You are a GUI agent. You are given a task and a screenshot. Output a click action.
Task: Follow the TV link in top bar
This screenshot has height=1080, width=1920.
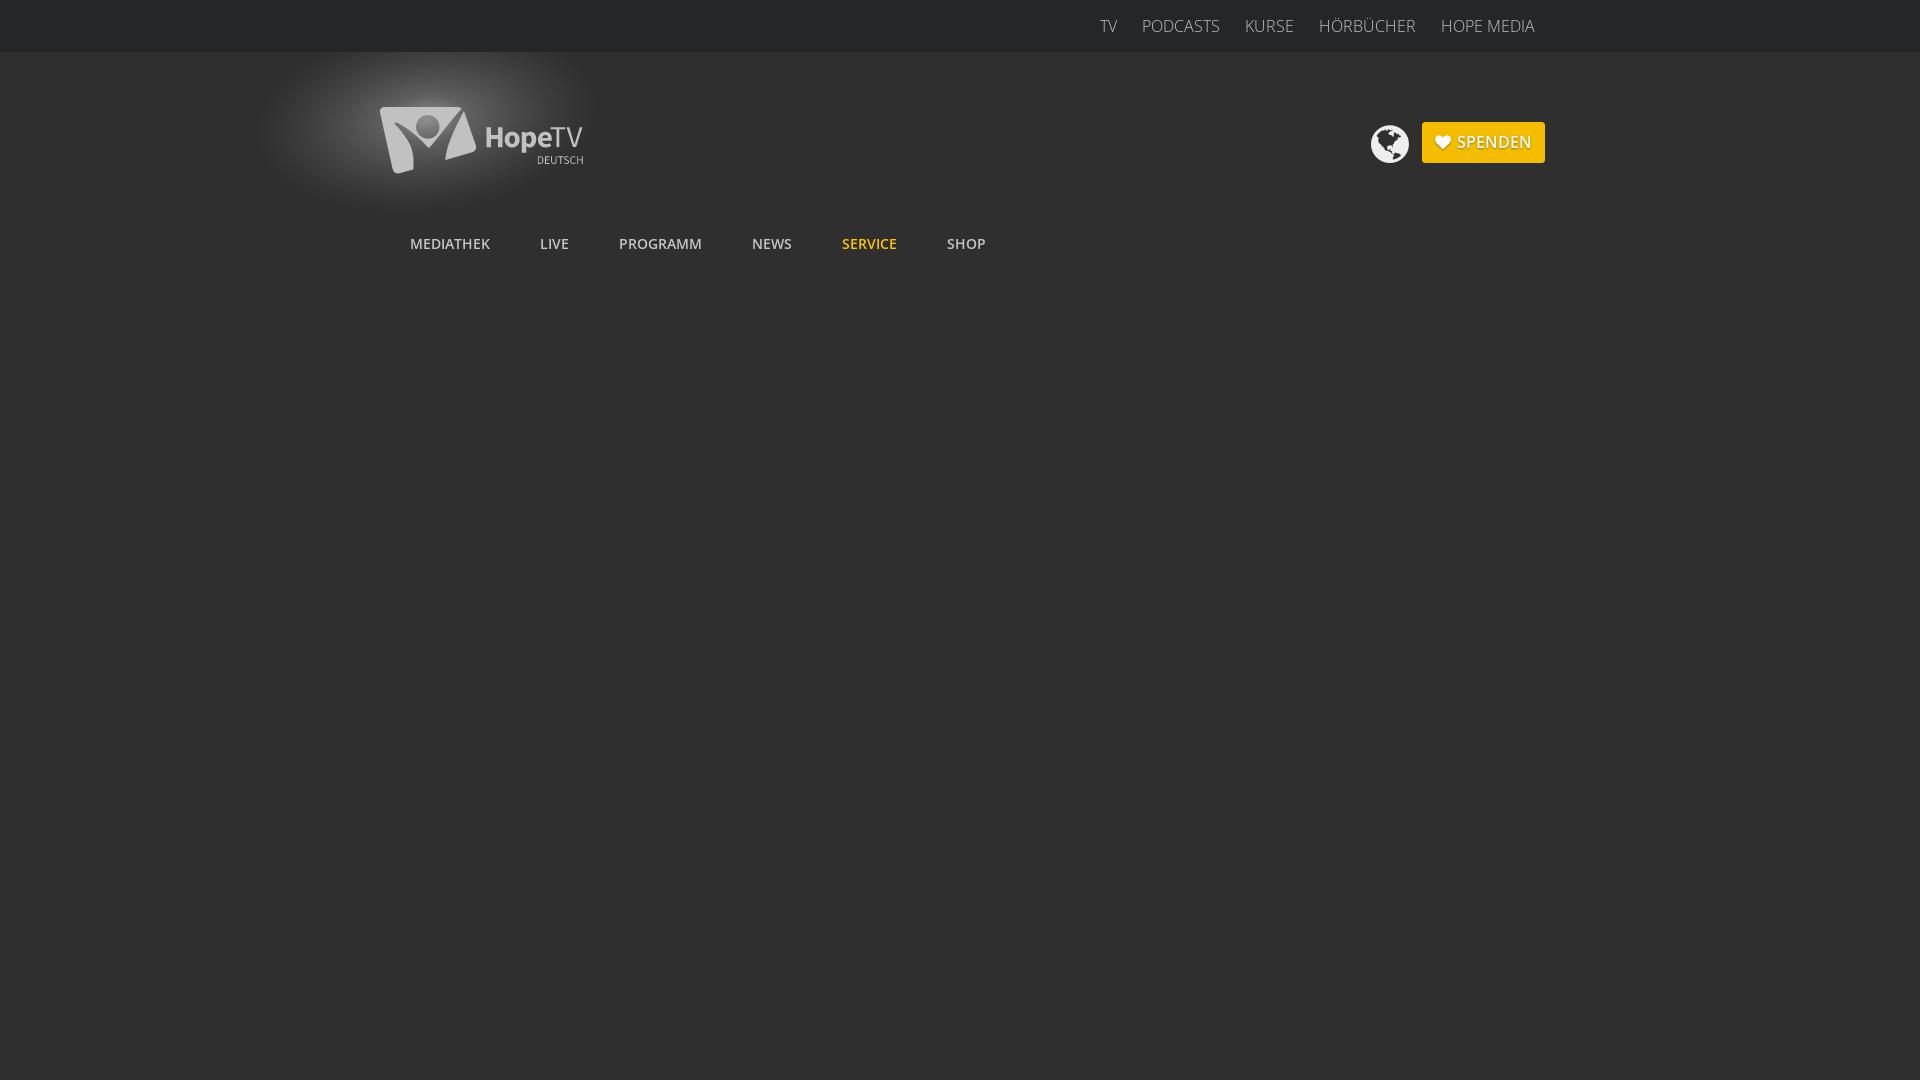(x=1108, y=26)
